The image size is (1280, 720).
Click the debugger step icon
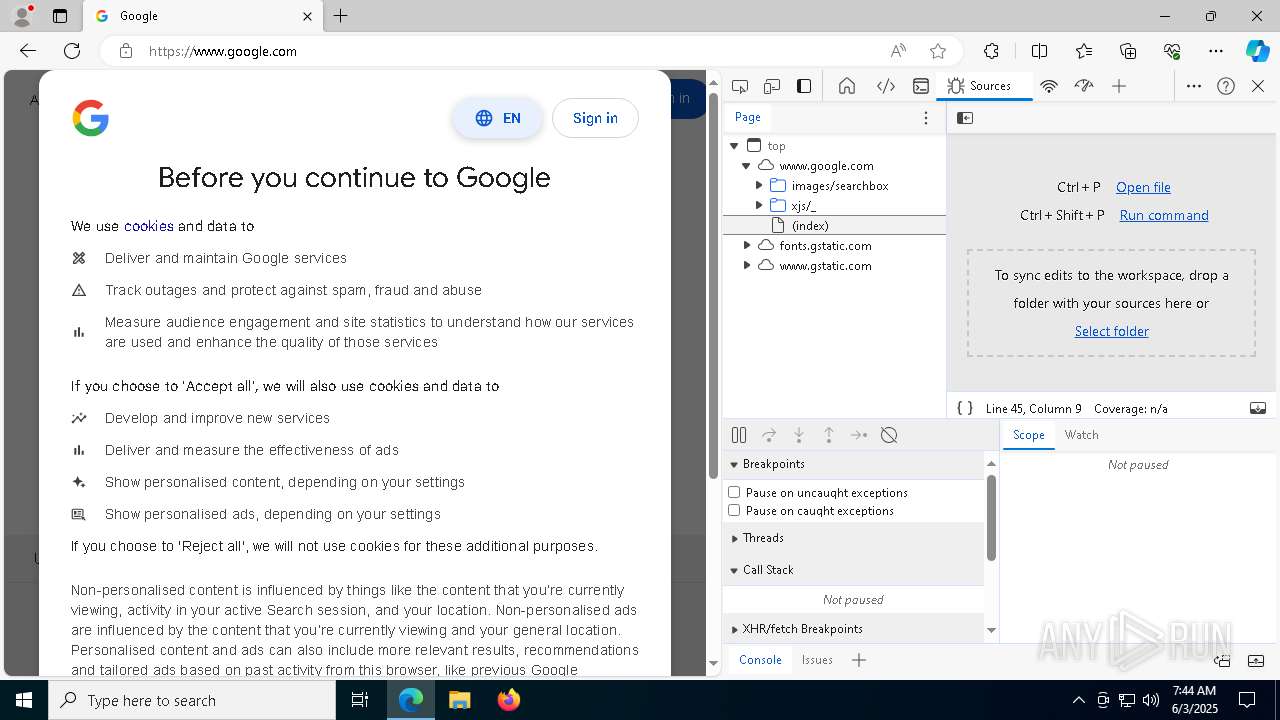[x=859, y=435]
